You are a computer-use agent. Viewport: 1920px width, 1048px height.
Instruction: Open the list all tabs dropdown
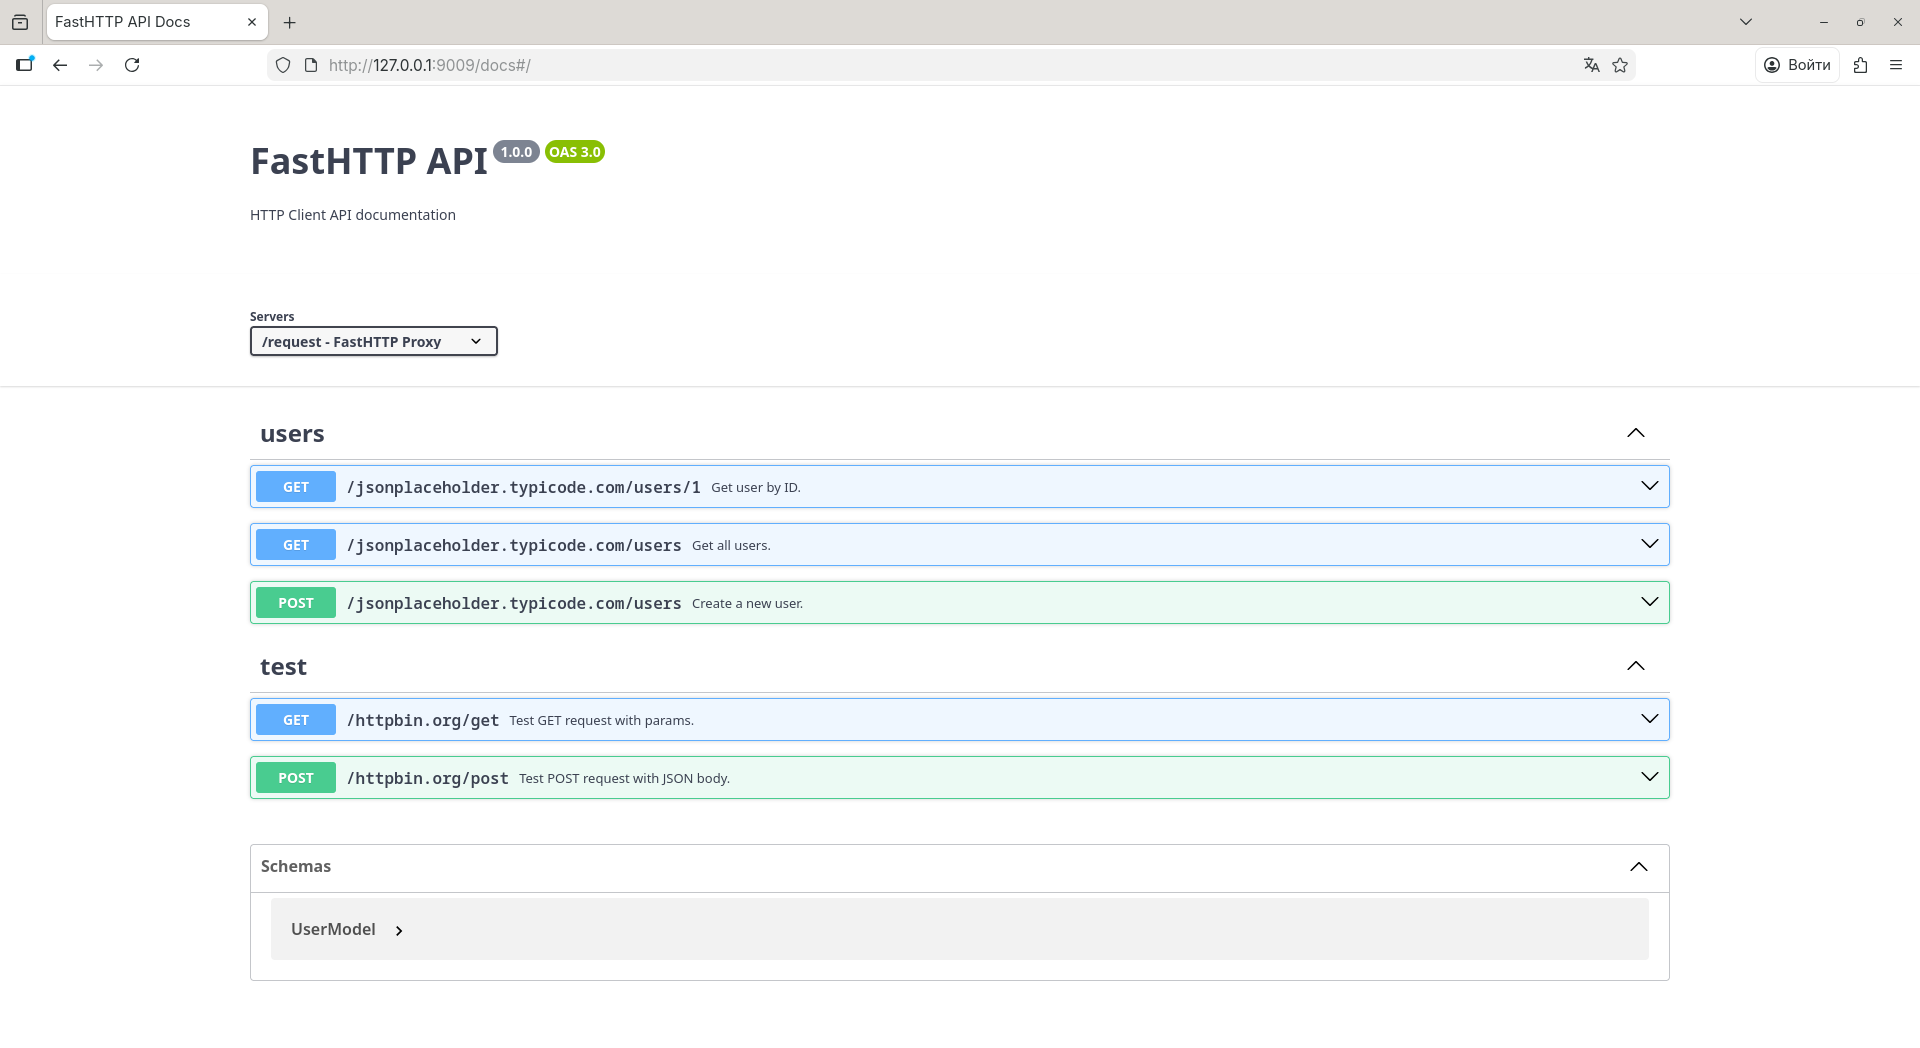1746,22
